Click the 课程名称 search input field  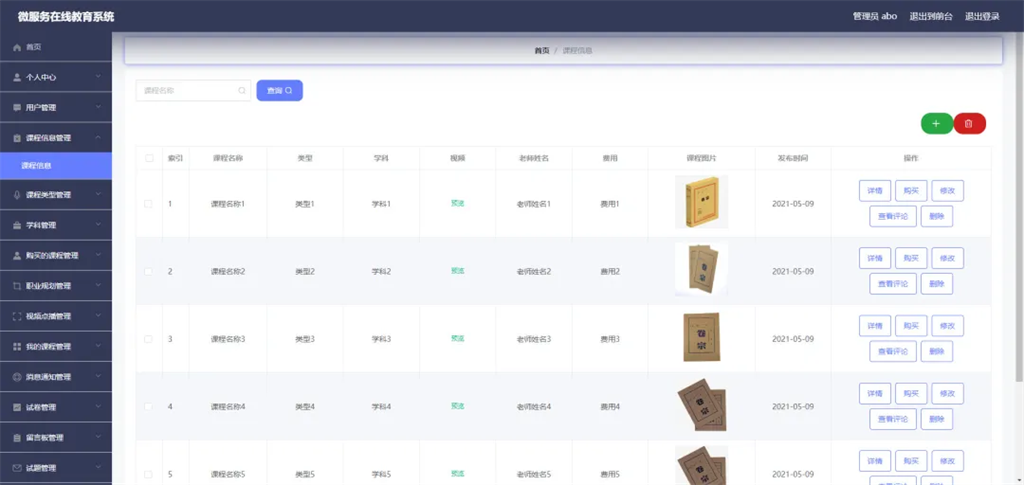pyautogui.click(x=188, y=91)
